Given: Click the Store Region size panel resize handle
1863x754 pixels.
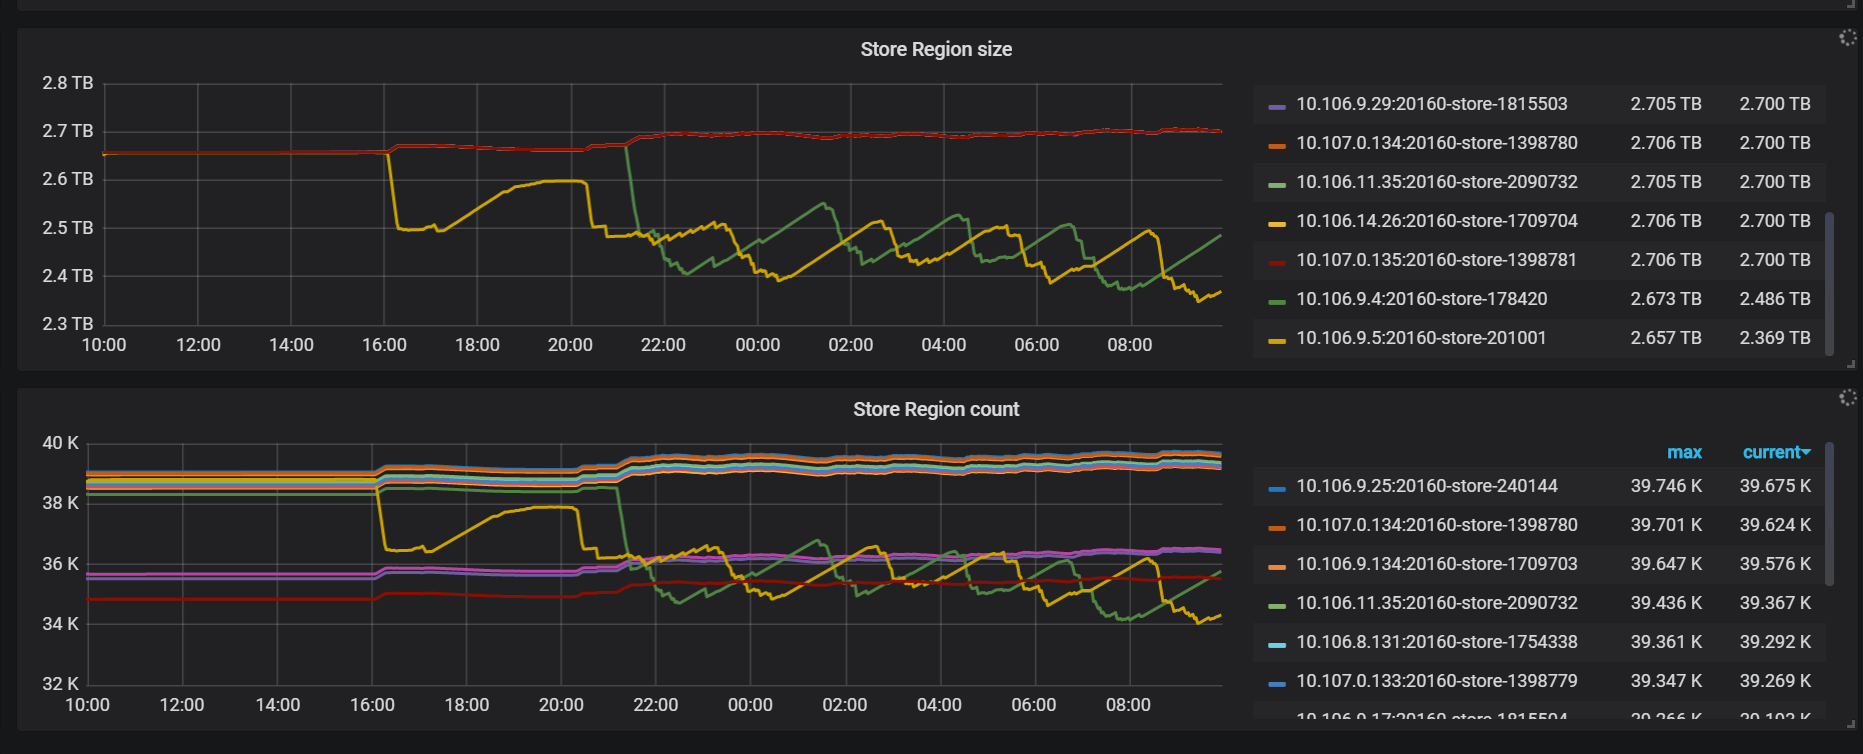Looking at the screenshot, I should coord(1851,364).
